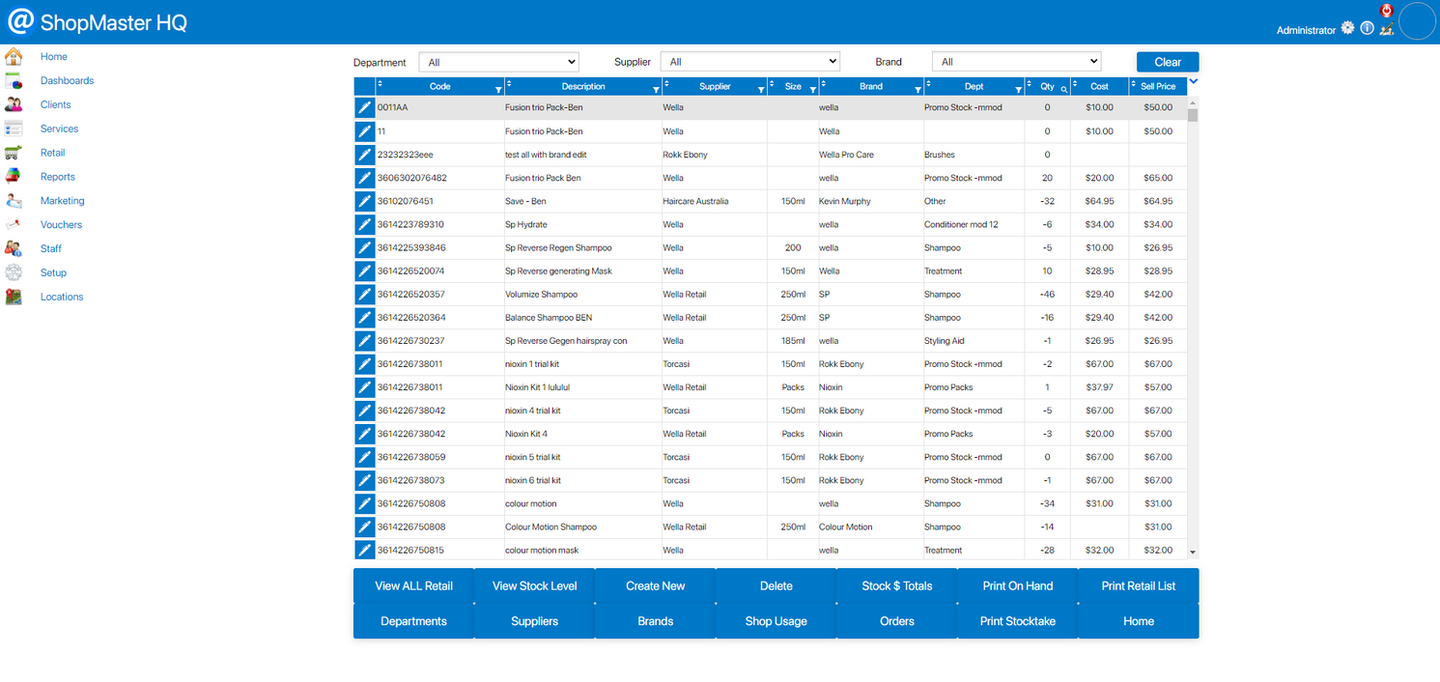The width and height of the screenshot is (1440, 682).
Task: Click code cell 3614226520074
Action: point(440,271)
